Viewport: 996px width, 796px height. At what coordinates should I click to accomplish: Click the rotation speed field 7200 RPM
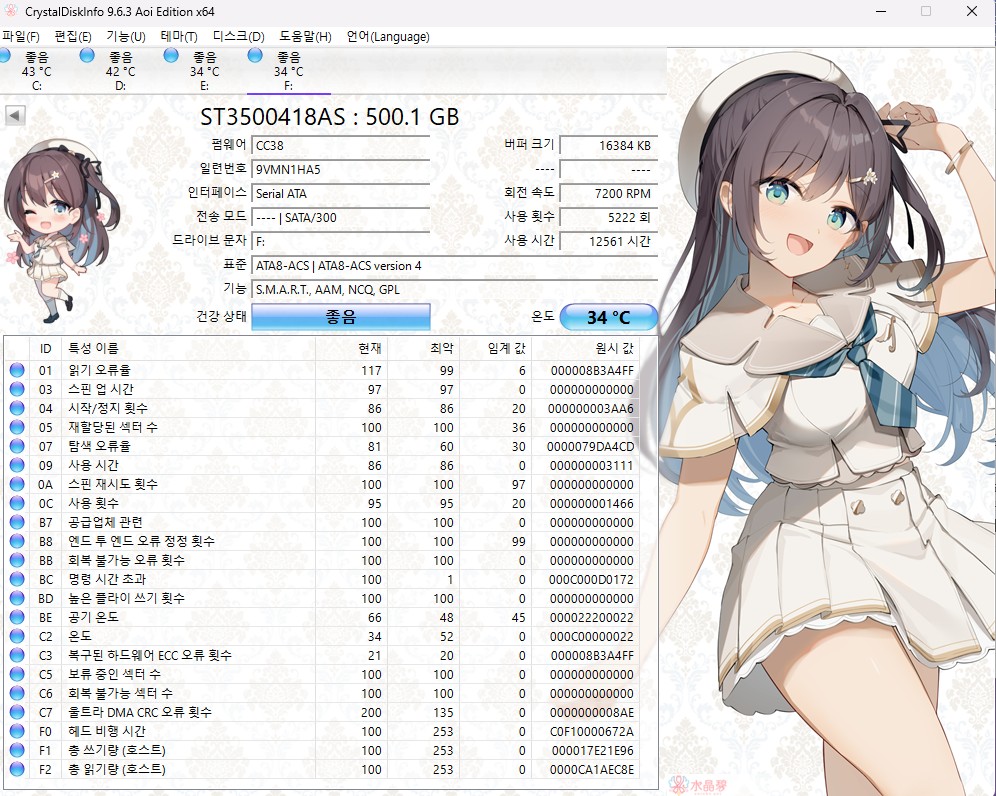[x=609, y=193]
